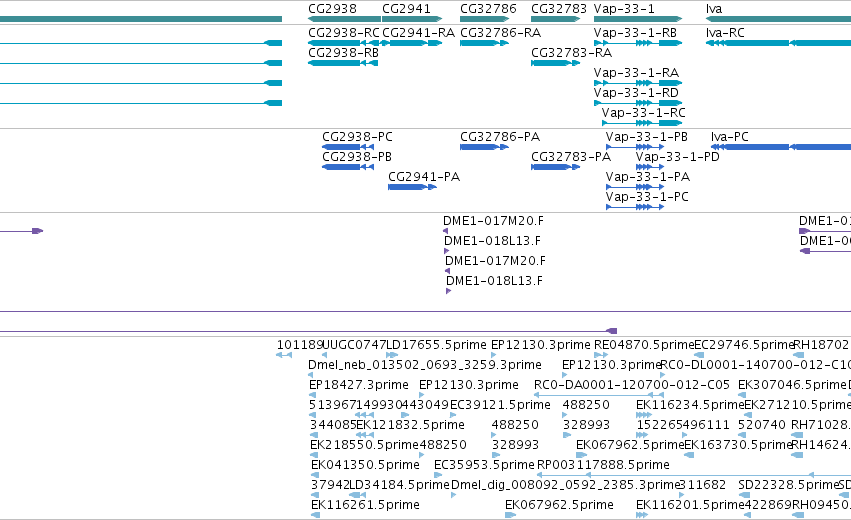The width and height of the screenshot is (851, 520).
Task: Select the Vap-33-1-RD transcript label
Action: [636, 93]
